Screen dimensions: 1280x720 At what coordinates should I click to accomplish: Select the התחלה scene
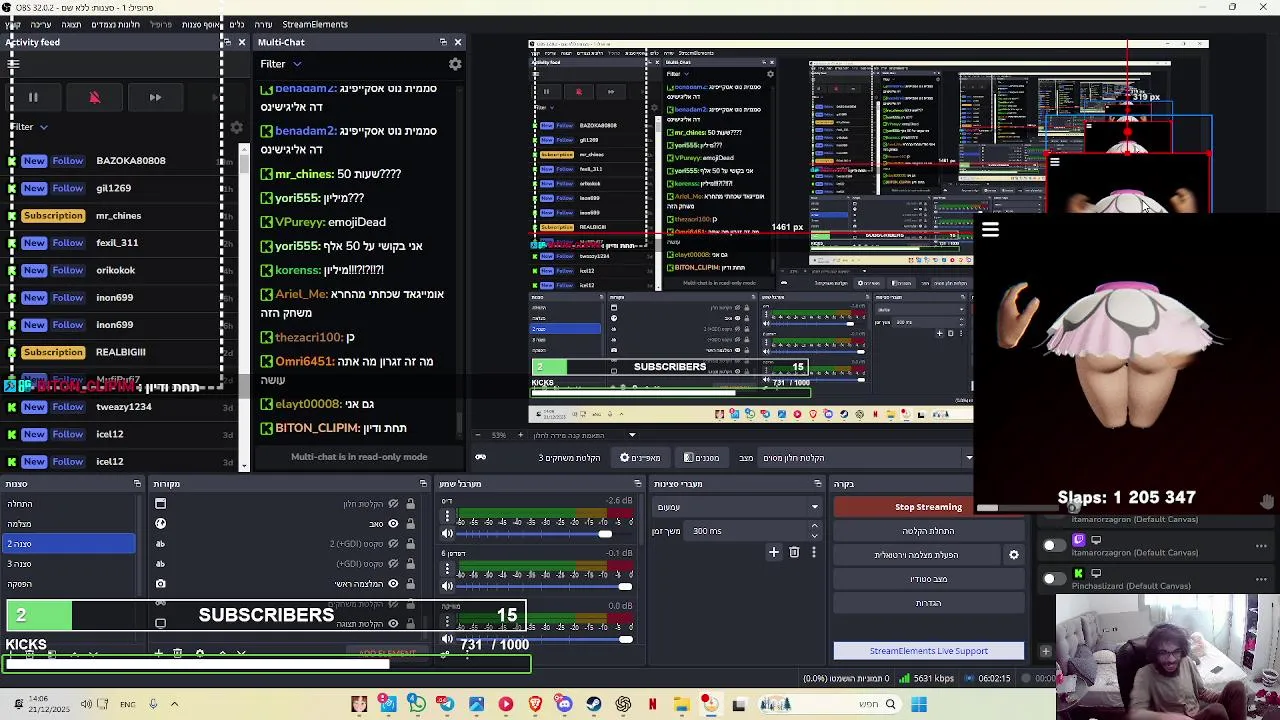69,504
